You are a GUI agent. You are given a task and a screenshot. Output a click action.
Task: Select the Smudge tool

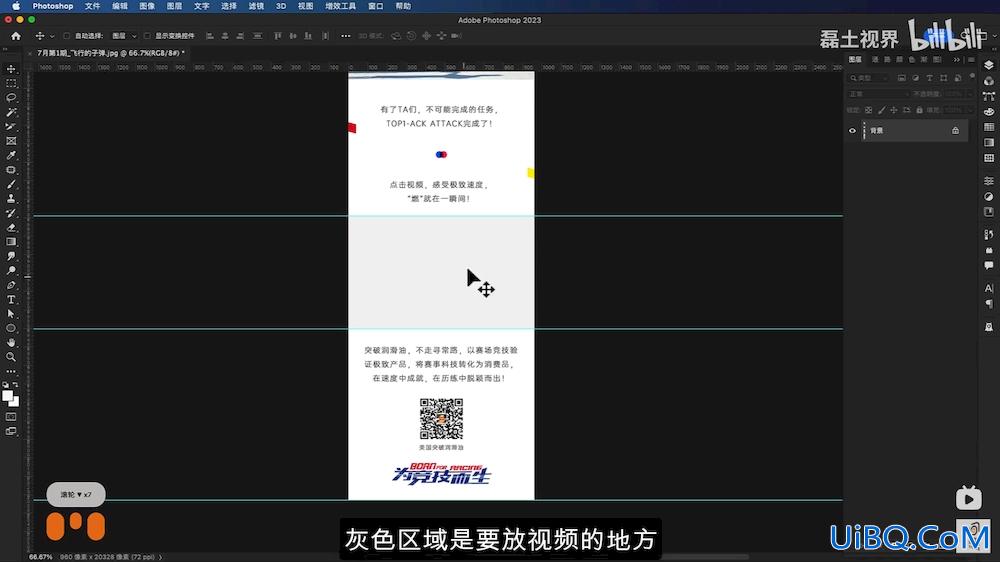point(11,256)
